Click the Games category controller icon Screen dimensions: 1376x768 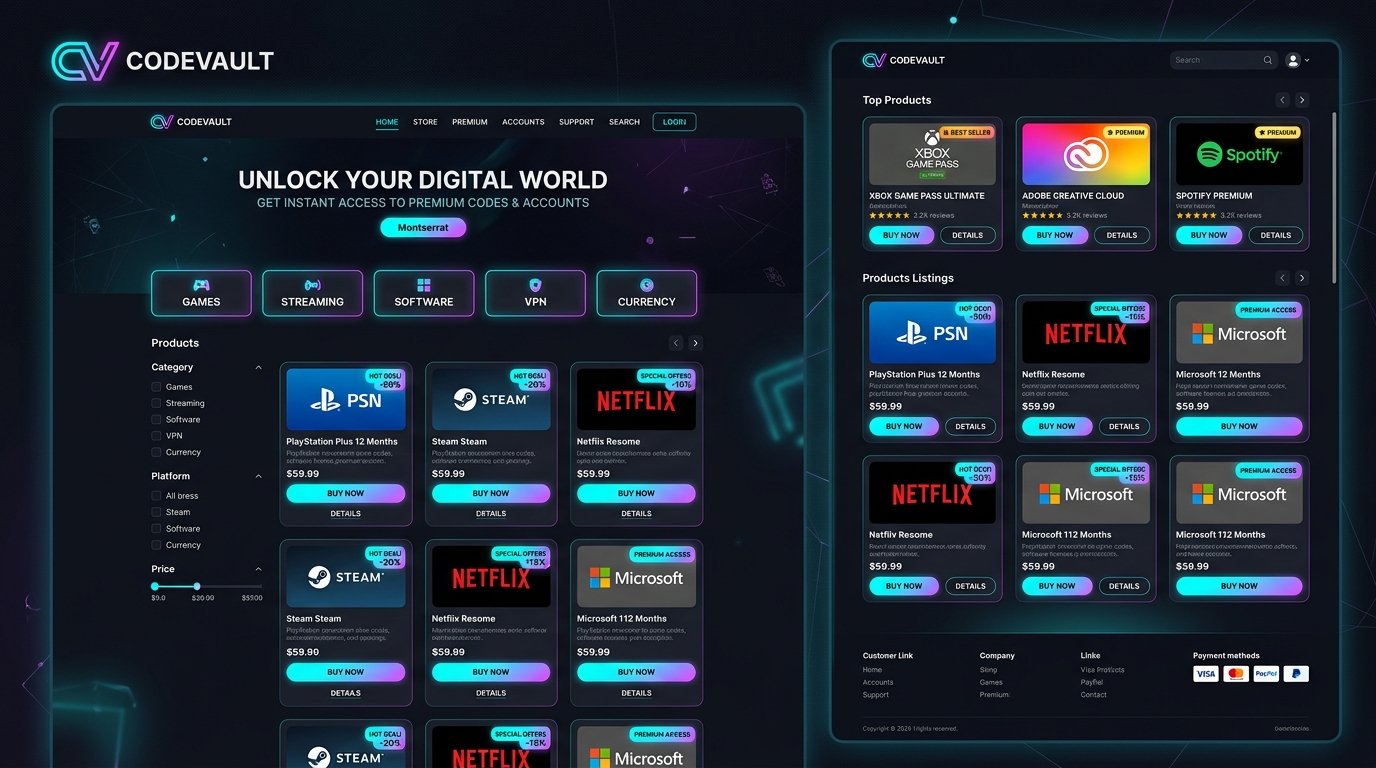pyautogui.click(x=201, y=285)
